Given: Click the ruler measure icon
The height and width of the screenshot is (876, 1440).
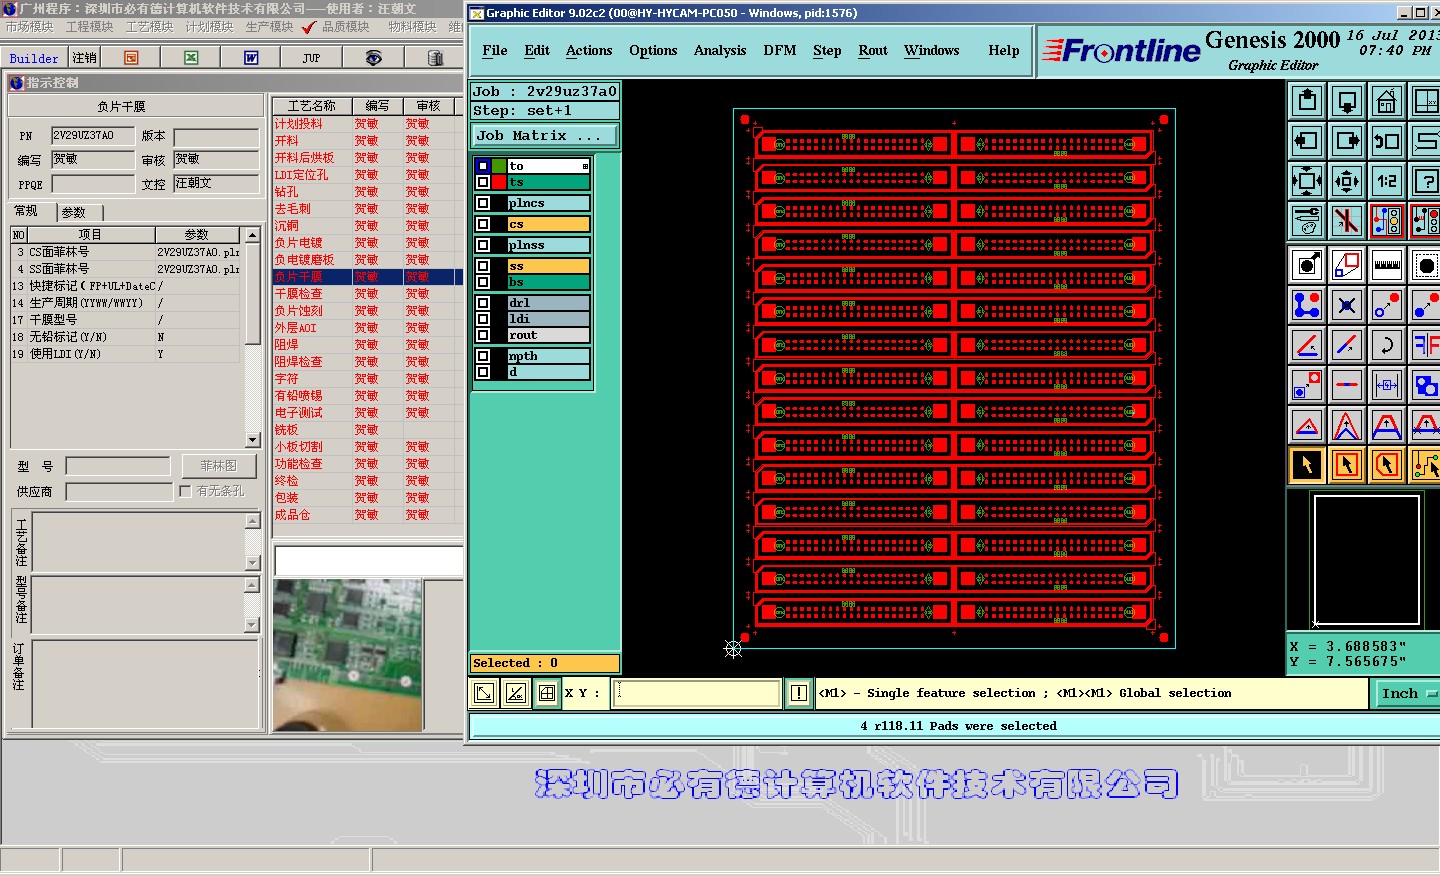Looking at the screenshot, I should pos(1386,265).
